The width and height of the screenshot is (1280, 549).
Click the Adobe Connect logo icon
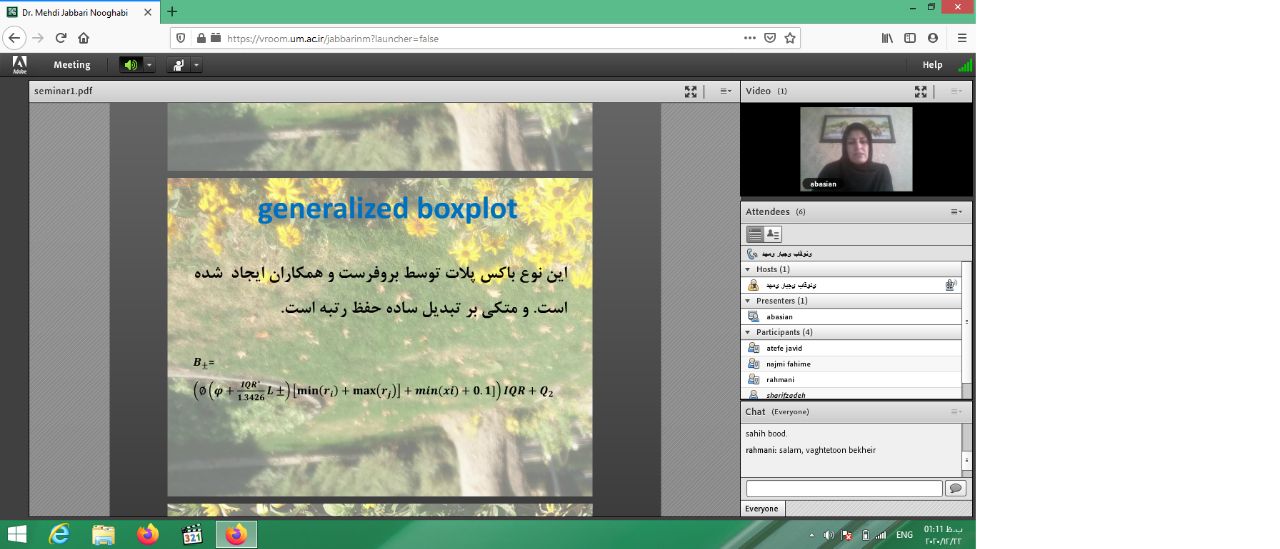[20, 65]
